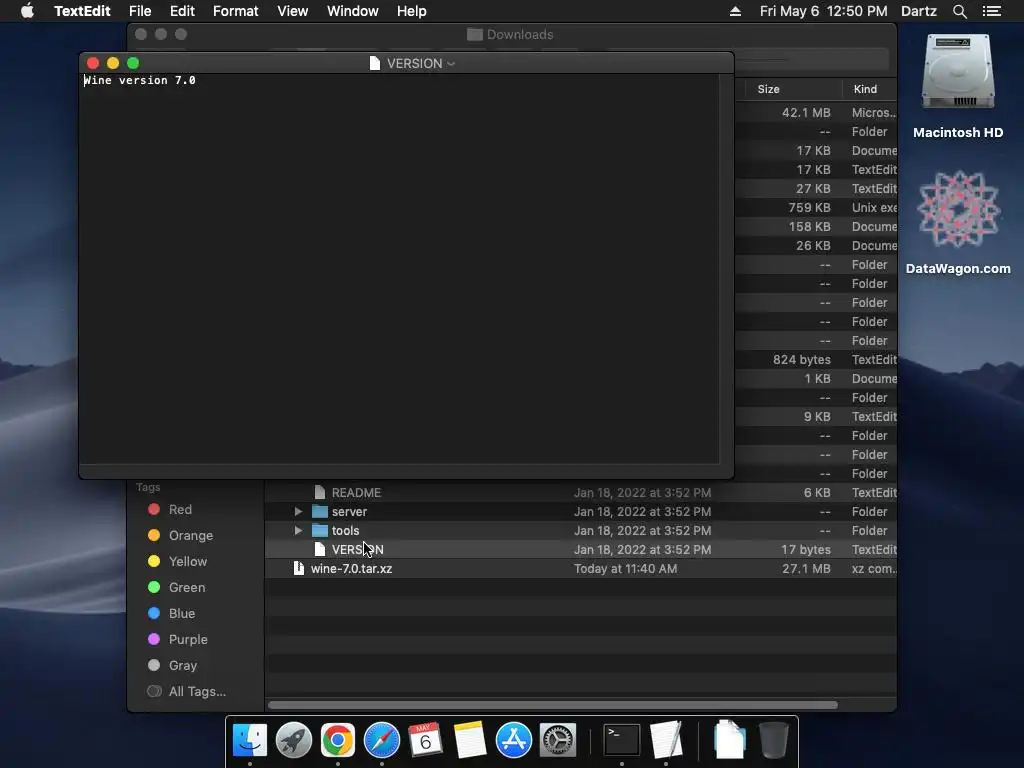Click TextEdit icon in the Dock
Screen dimensions: 1024x768
coord(665,740)
